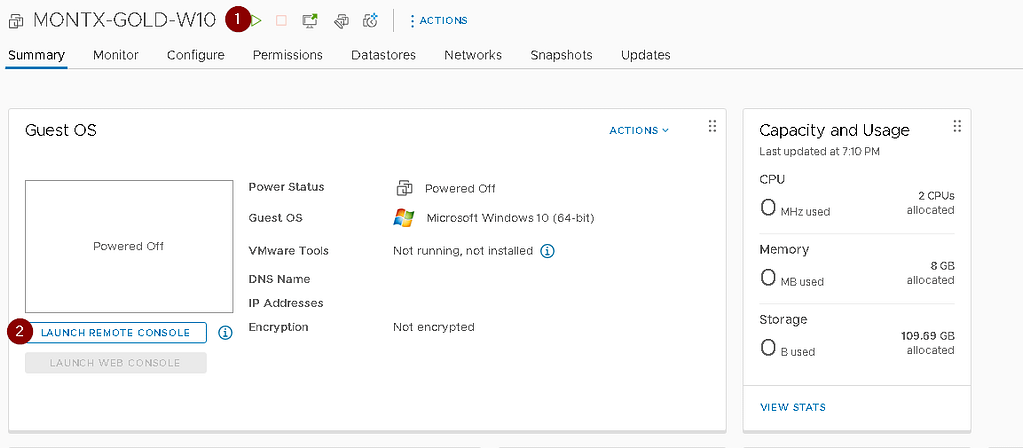
Task: Open the Configure tab
Action: click(x=196, y=55)
